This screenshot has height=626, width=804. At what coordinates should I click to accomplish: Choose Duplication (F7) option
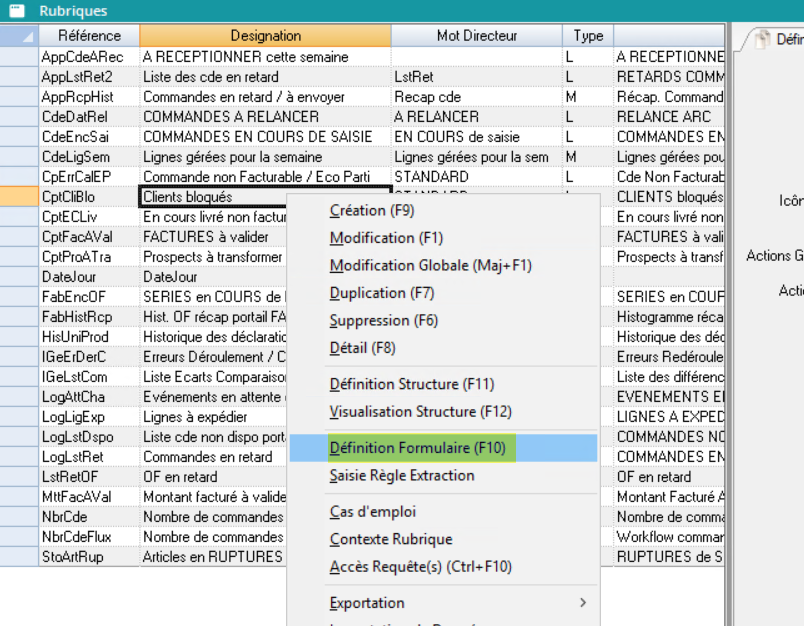pos(382,293)
